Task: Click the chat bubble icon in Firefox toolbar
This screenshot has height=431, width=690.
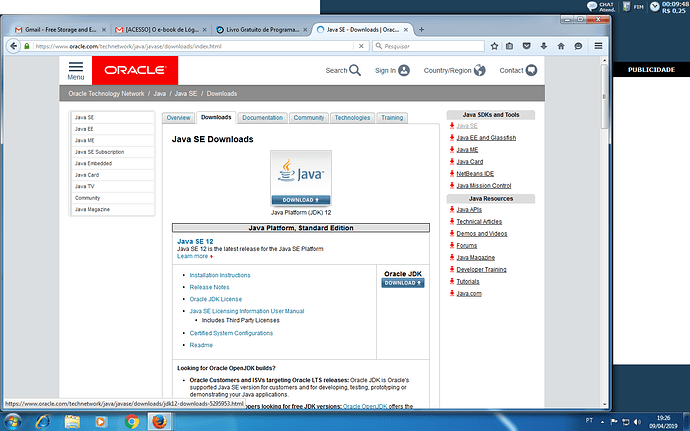Action: pyautogui.click(x=578, y=46)
